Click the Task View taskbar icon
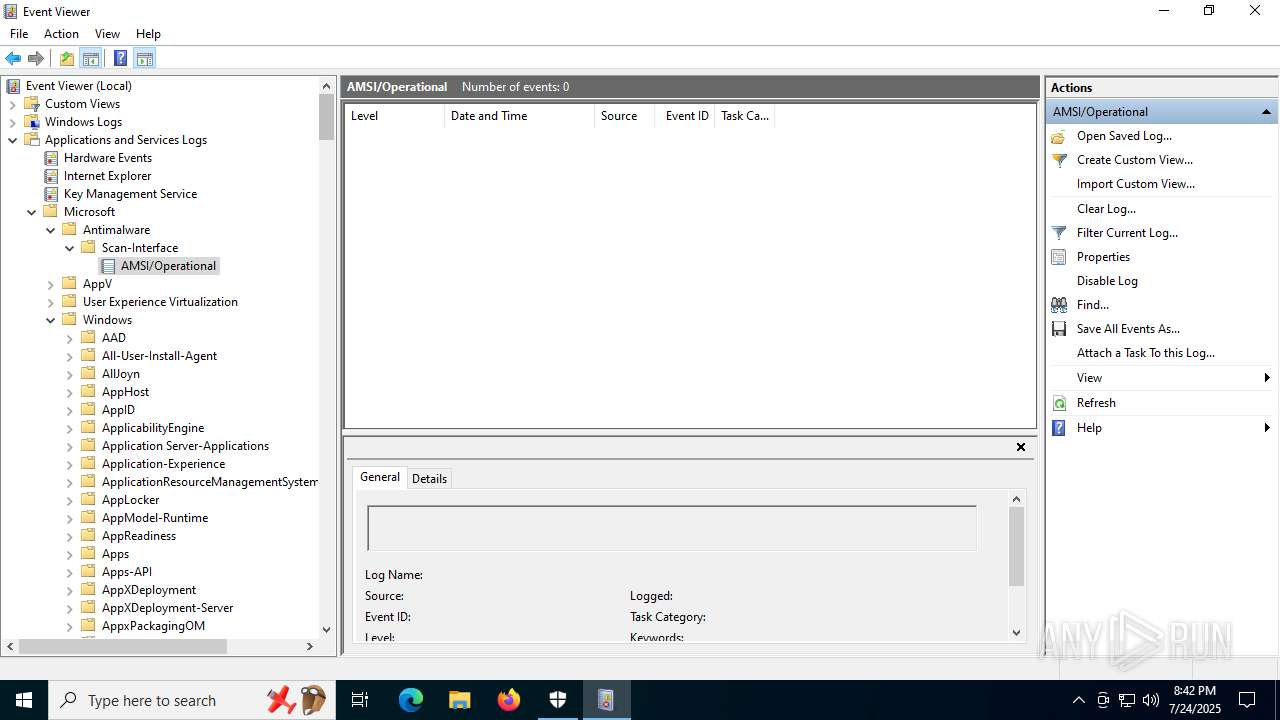Screen dimensions: 1280x720 (x=360, y=700)
